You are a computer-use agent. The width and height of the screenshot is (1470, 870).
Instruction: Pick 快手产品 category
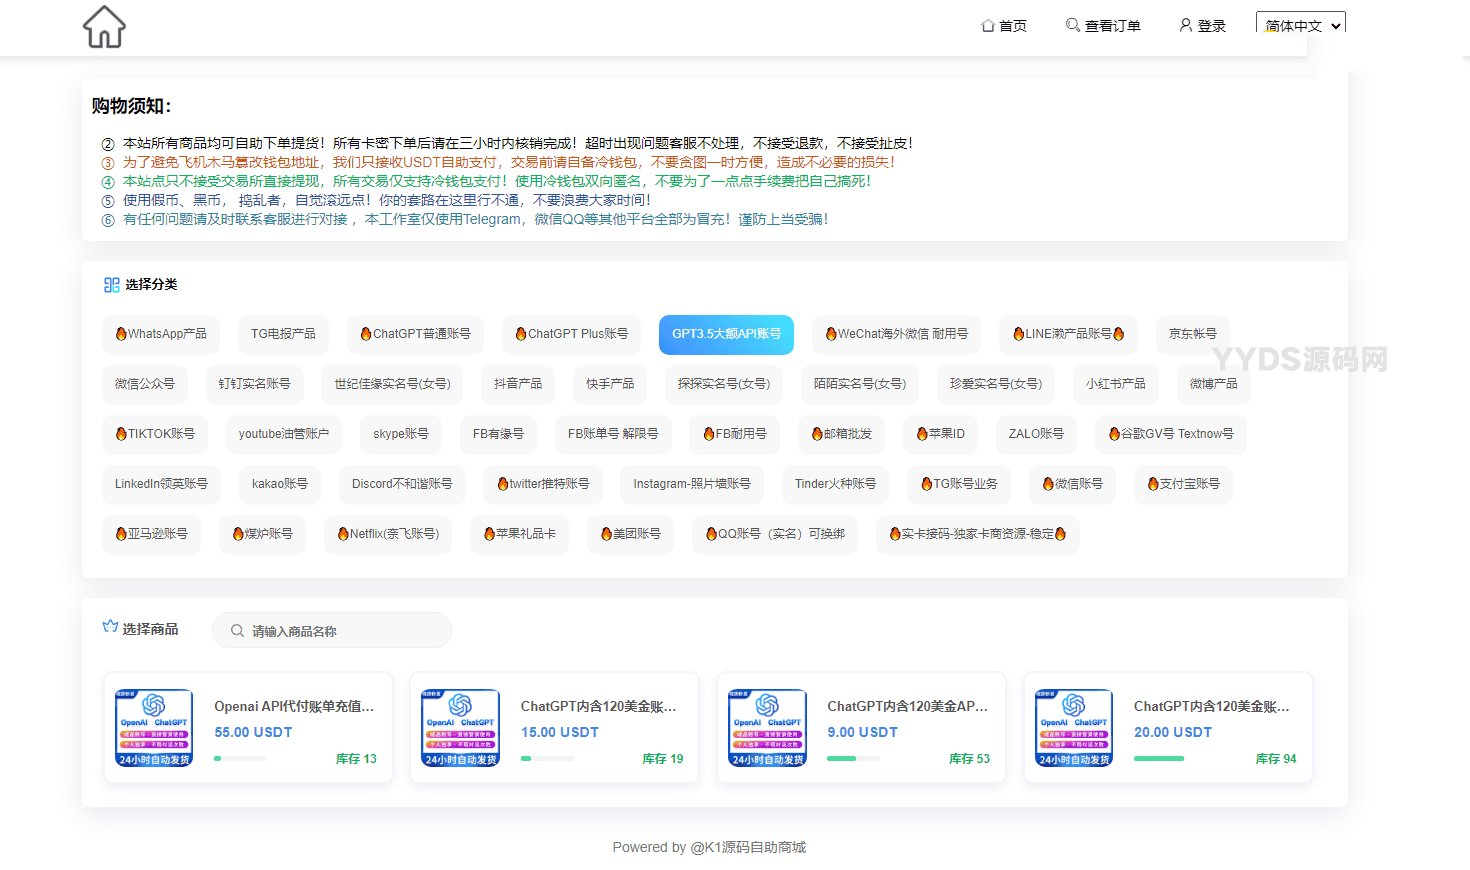(x=610, y=384)
